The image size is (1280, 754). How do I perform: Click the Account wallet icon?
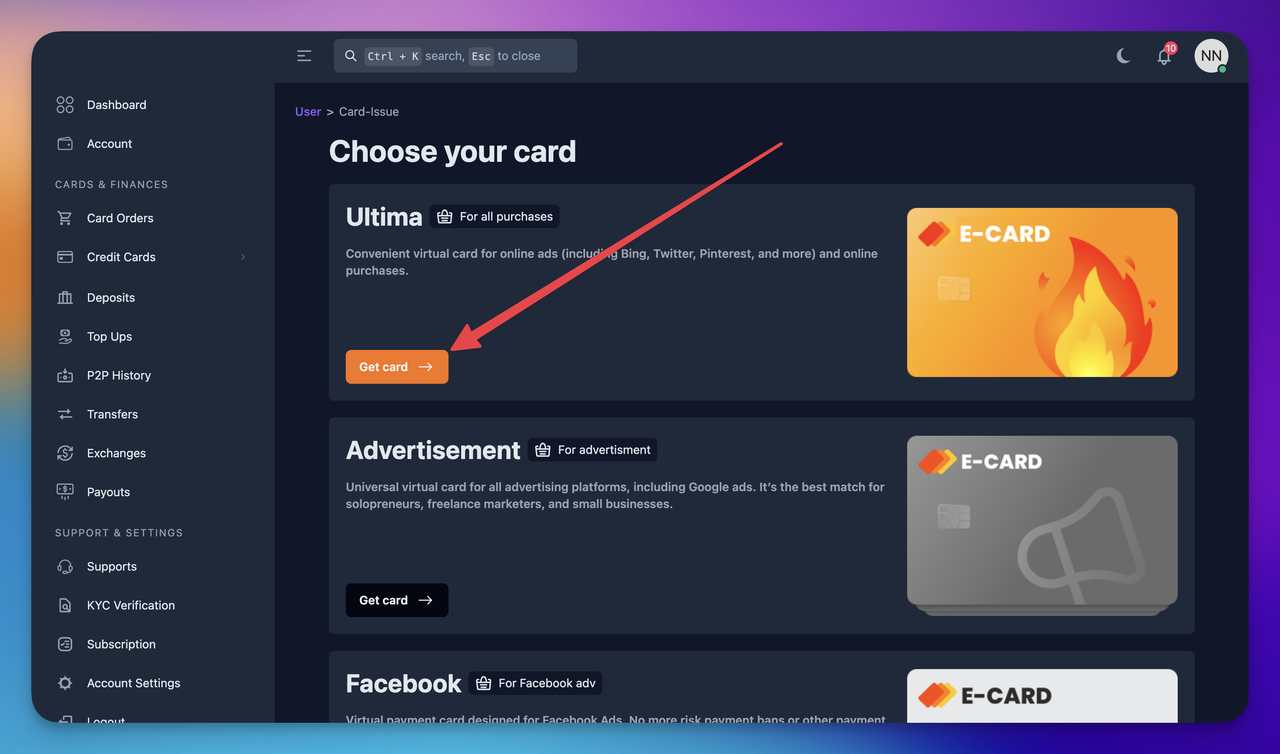pos(65,144)
